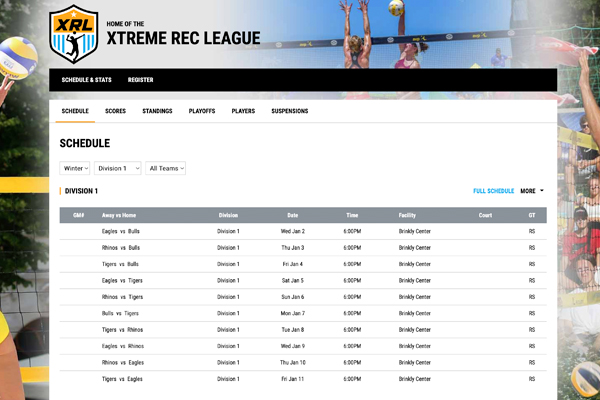Click the XRL shield logo
600x400 pixels.
coord(75,33)
